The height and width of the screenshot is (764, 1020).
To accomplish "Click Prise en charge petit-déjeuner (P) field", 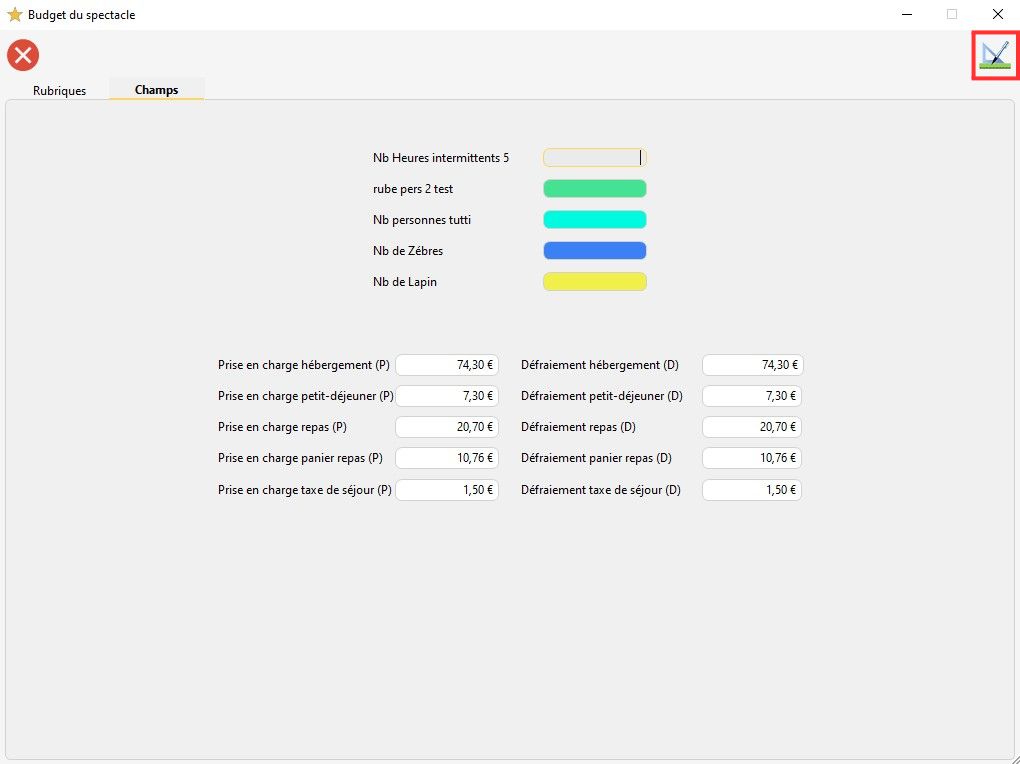I will (x=447, y=396).
